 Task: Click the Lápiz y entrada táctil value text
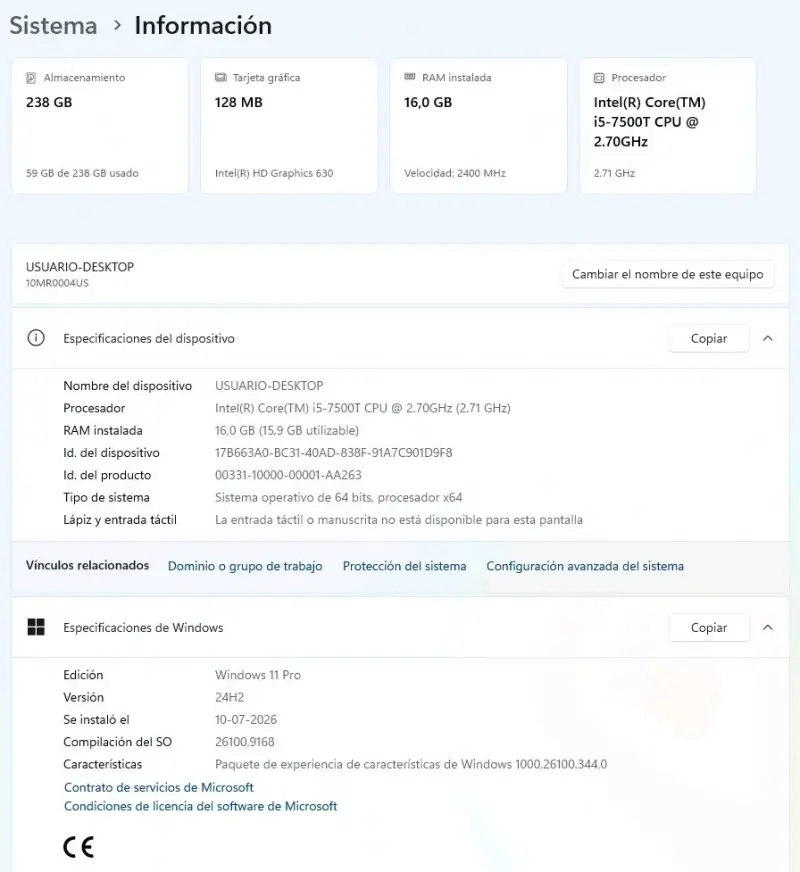click(399, 520)
